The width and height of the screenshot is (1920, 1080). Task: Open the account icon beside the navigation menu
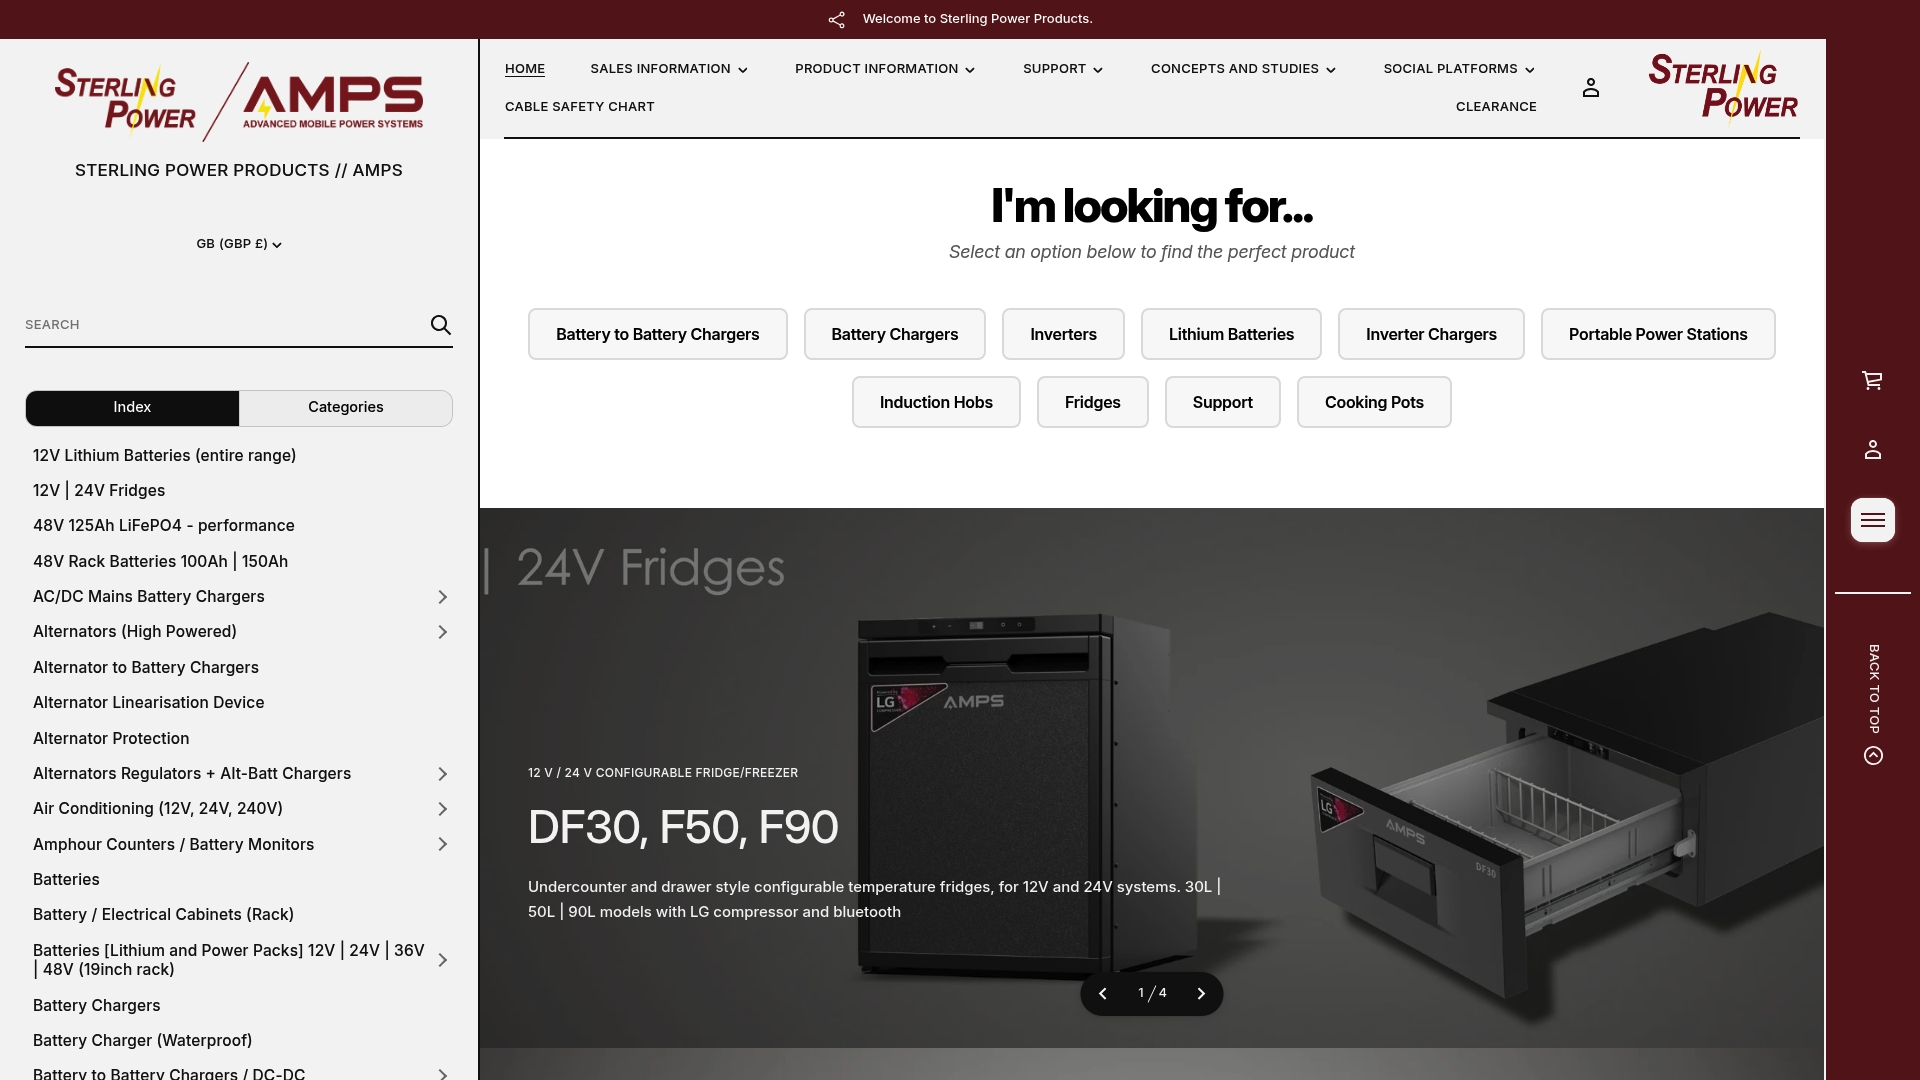click(1591, 88)
